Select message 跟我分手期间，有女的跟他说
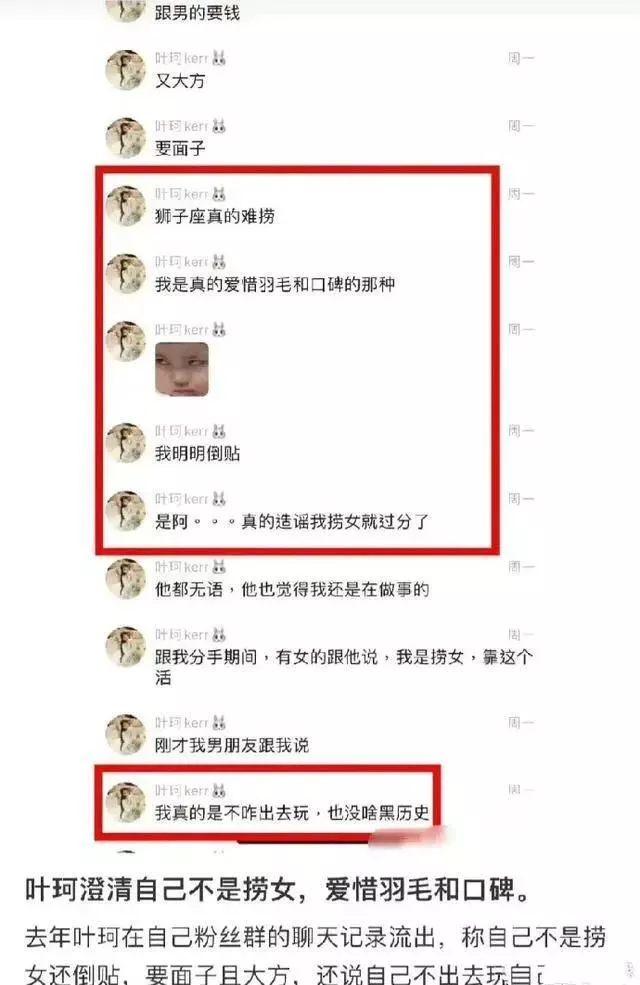Viewport: 640px width, 985px height. [x=344, y=667]
